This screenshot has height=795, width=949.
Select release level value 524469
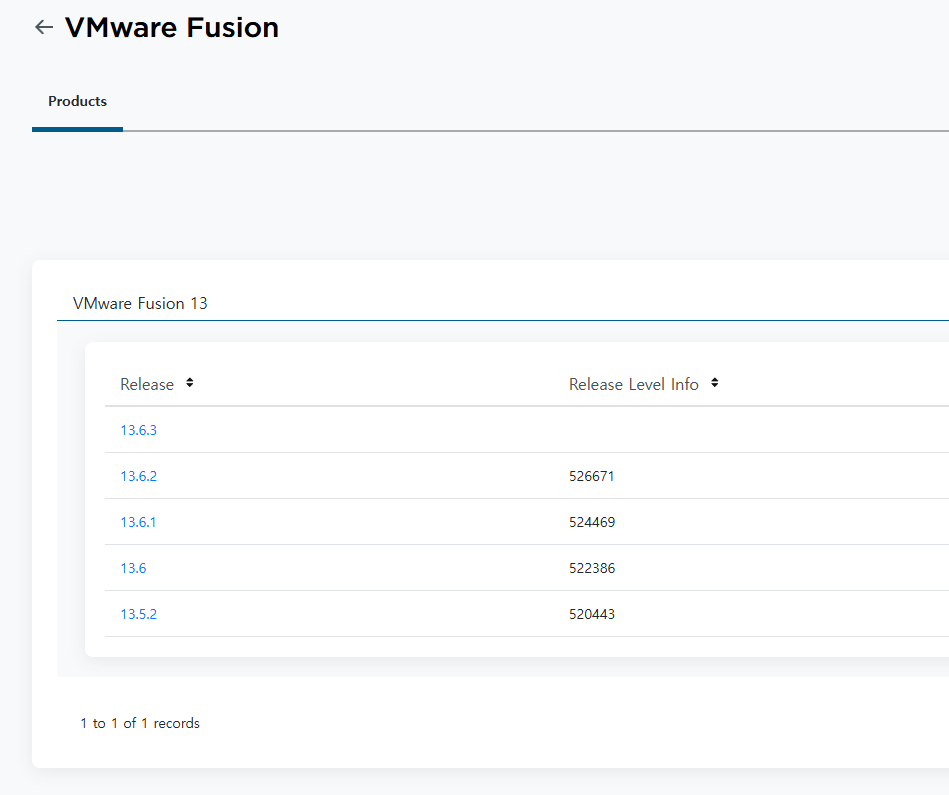(x=592, y=522)
